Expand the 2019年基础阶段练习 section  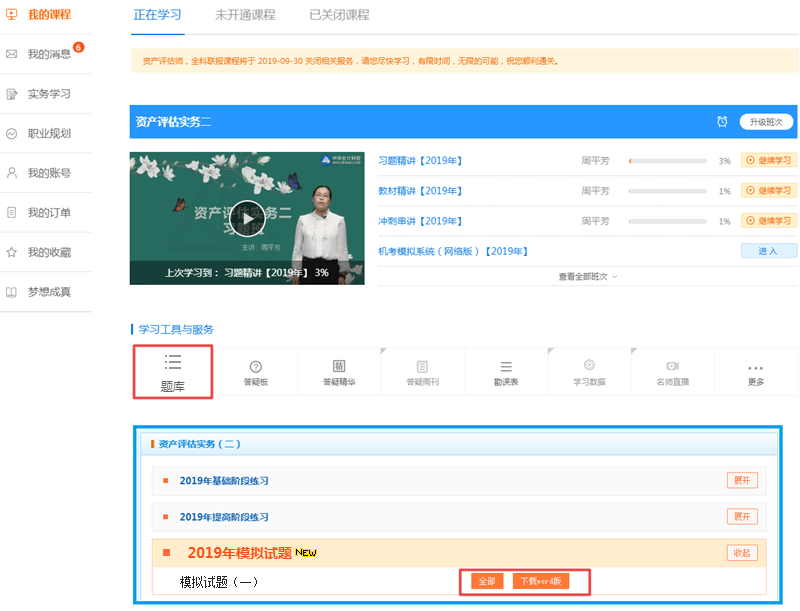[741, 480]
